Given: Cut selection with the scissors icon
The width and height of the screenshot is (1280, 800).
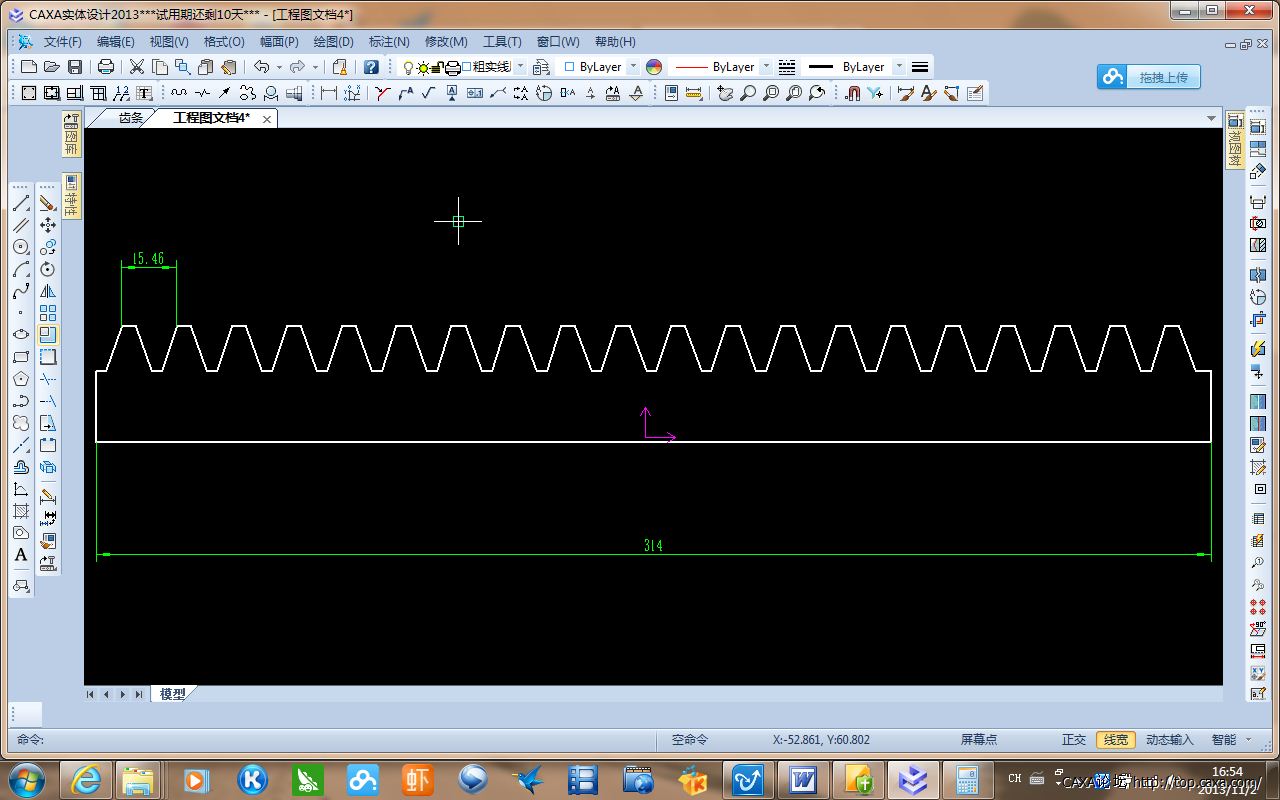Looking at the screenshot, I should pos(137,67).
